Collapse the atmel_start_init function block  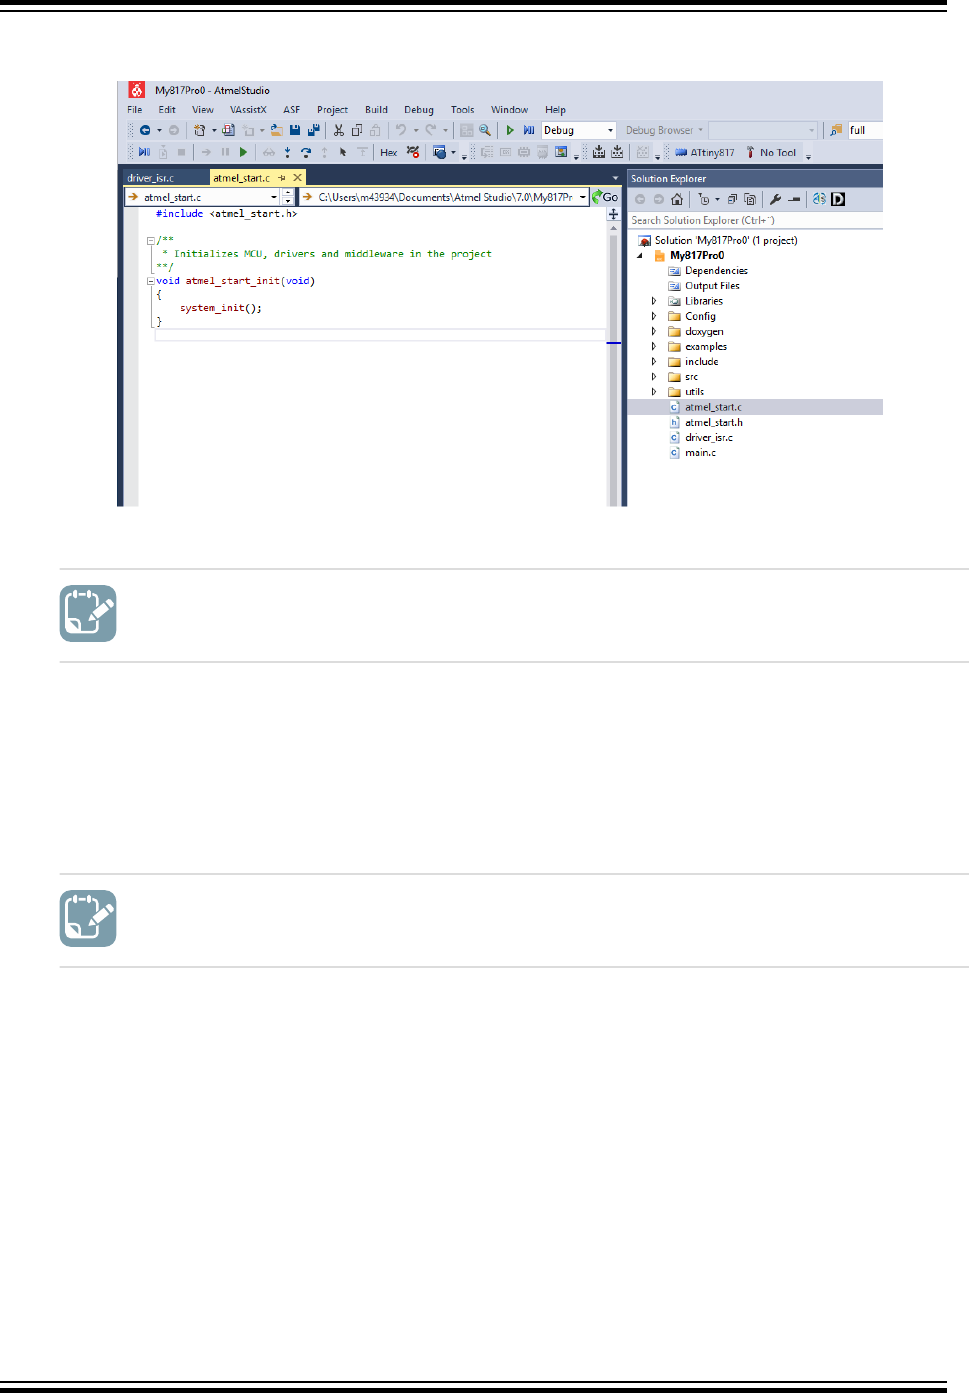pyautogui.click(x=150, y=281)
